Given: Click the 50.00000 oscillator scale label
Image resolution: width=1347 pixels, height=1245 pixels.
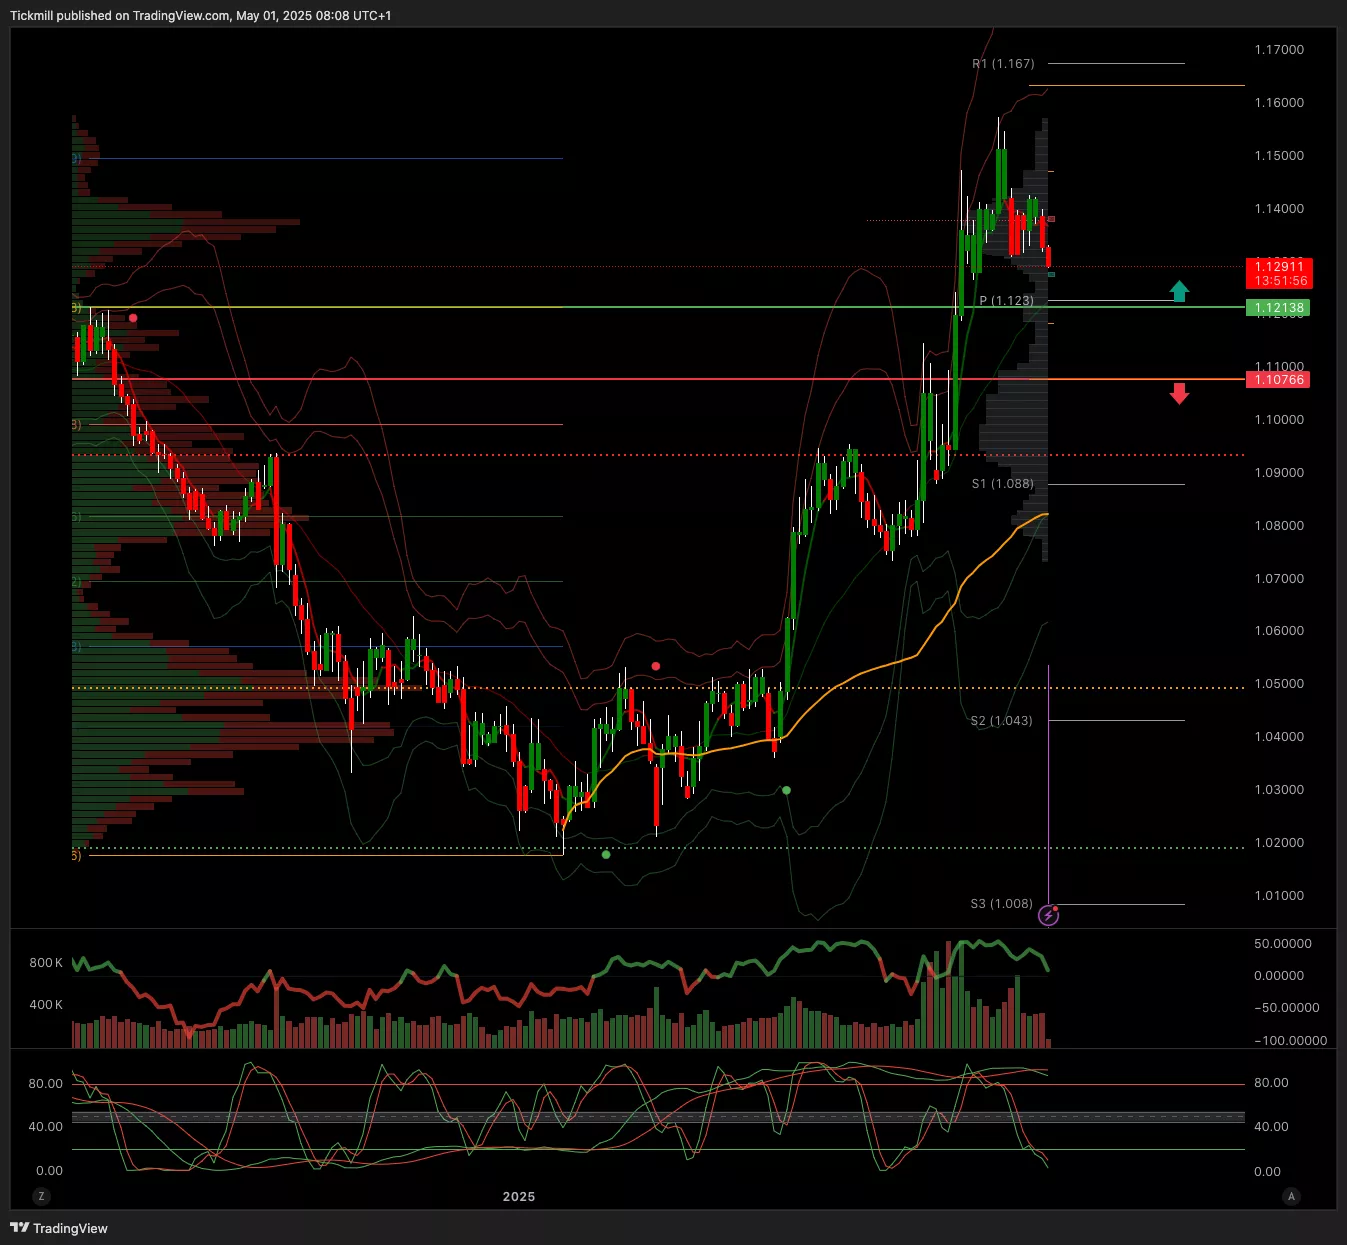Looking at the screenshot, I should [x=1282, y=944].
